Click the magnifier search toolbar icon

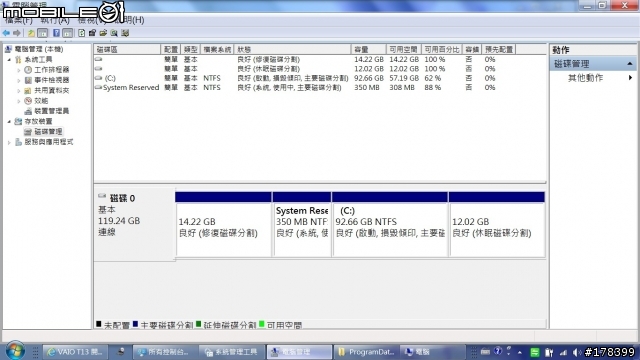point(114,33)
